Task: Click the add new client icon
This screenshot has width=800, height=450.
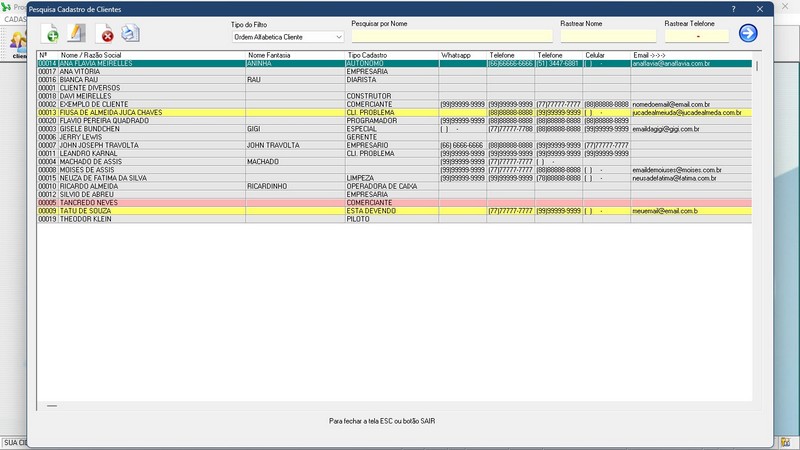Action: (x=50, y=34)
